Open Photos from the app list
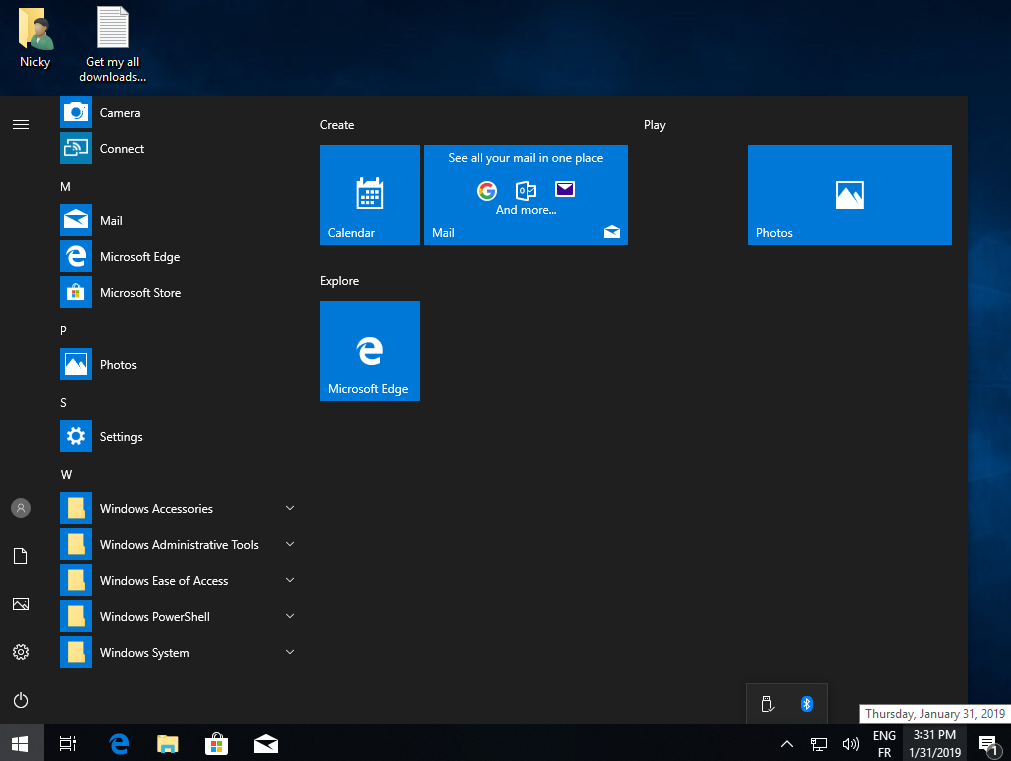The image size is (1011, 761). pos(179,364)
